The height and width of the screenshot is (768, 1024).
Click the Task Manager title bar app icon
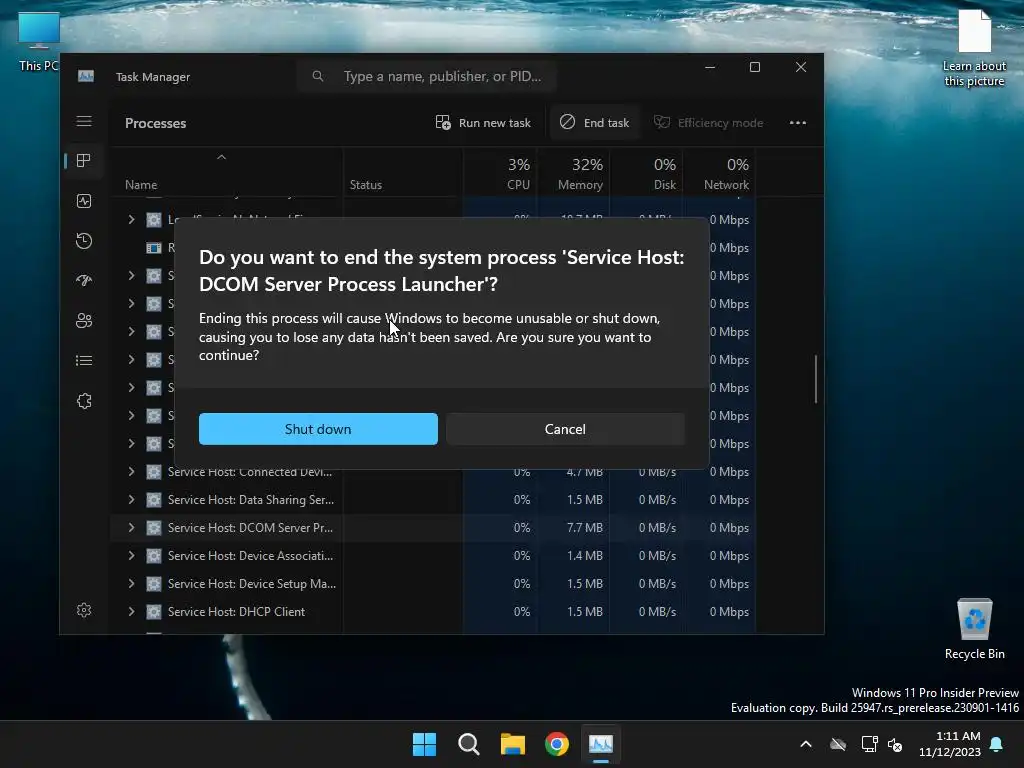point(86,76)
